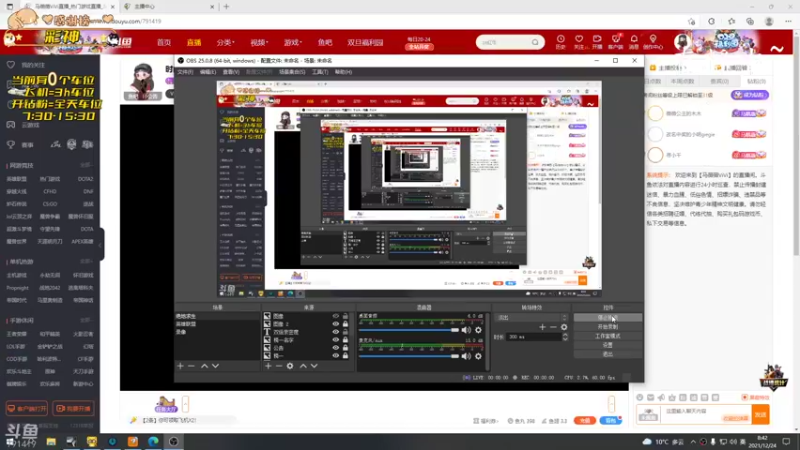Move the selected source up

coord(303,366)
